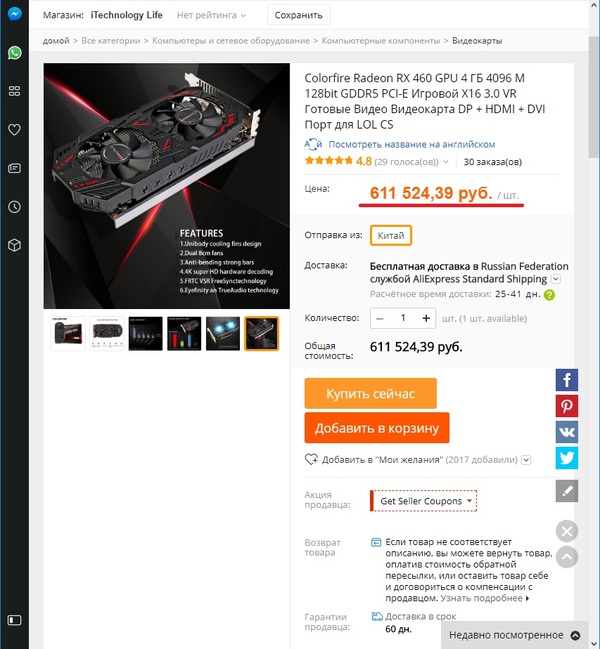
Task: Share the product on VK
Action: pos(566,432)
